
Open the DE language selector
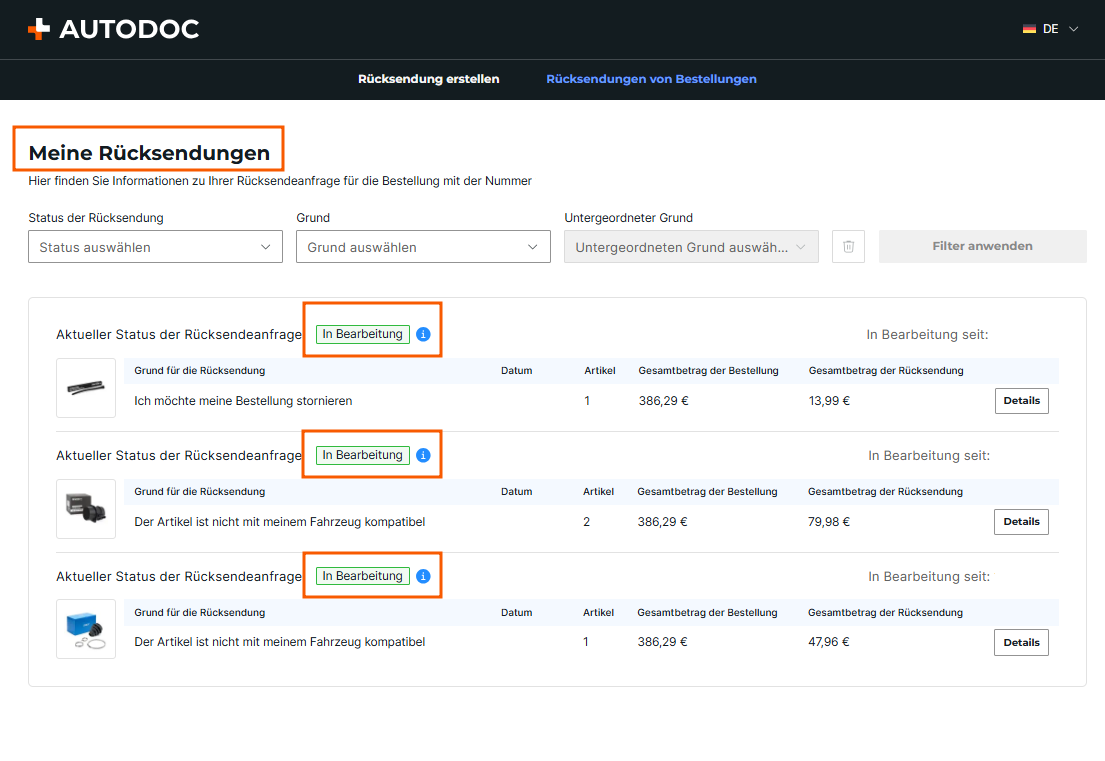[1051, 29]
